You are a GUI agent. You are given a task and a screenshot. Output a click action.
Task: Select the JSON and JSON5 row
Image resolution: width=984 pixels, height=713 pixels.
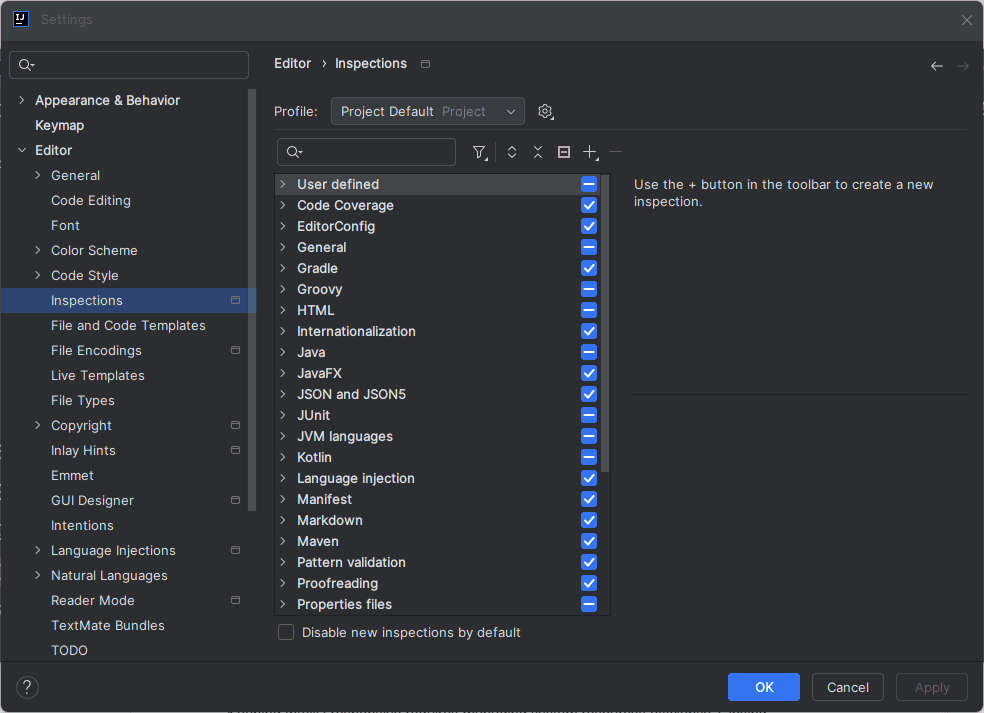(x=438, y=394)
